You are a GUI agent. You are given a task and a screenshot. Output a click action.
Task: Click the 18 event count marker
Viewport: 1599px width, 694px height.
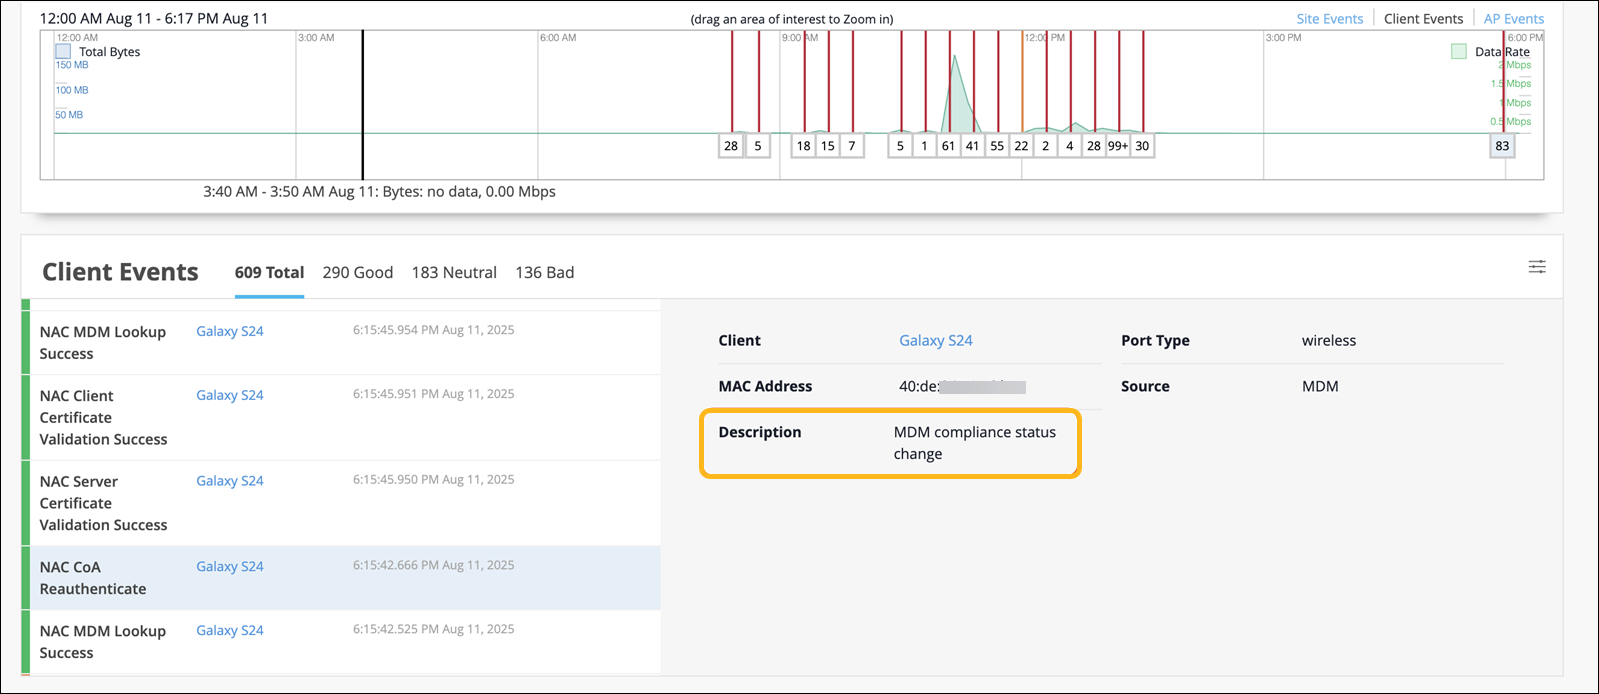(x=803, y=146)
